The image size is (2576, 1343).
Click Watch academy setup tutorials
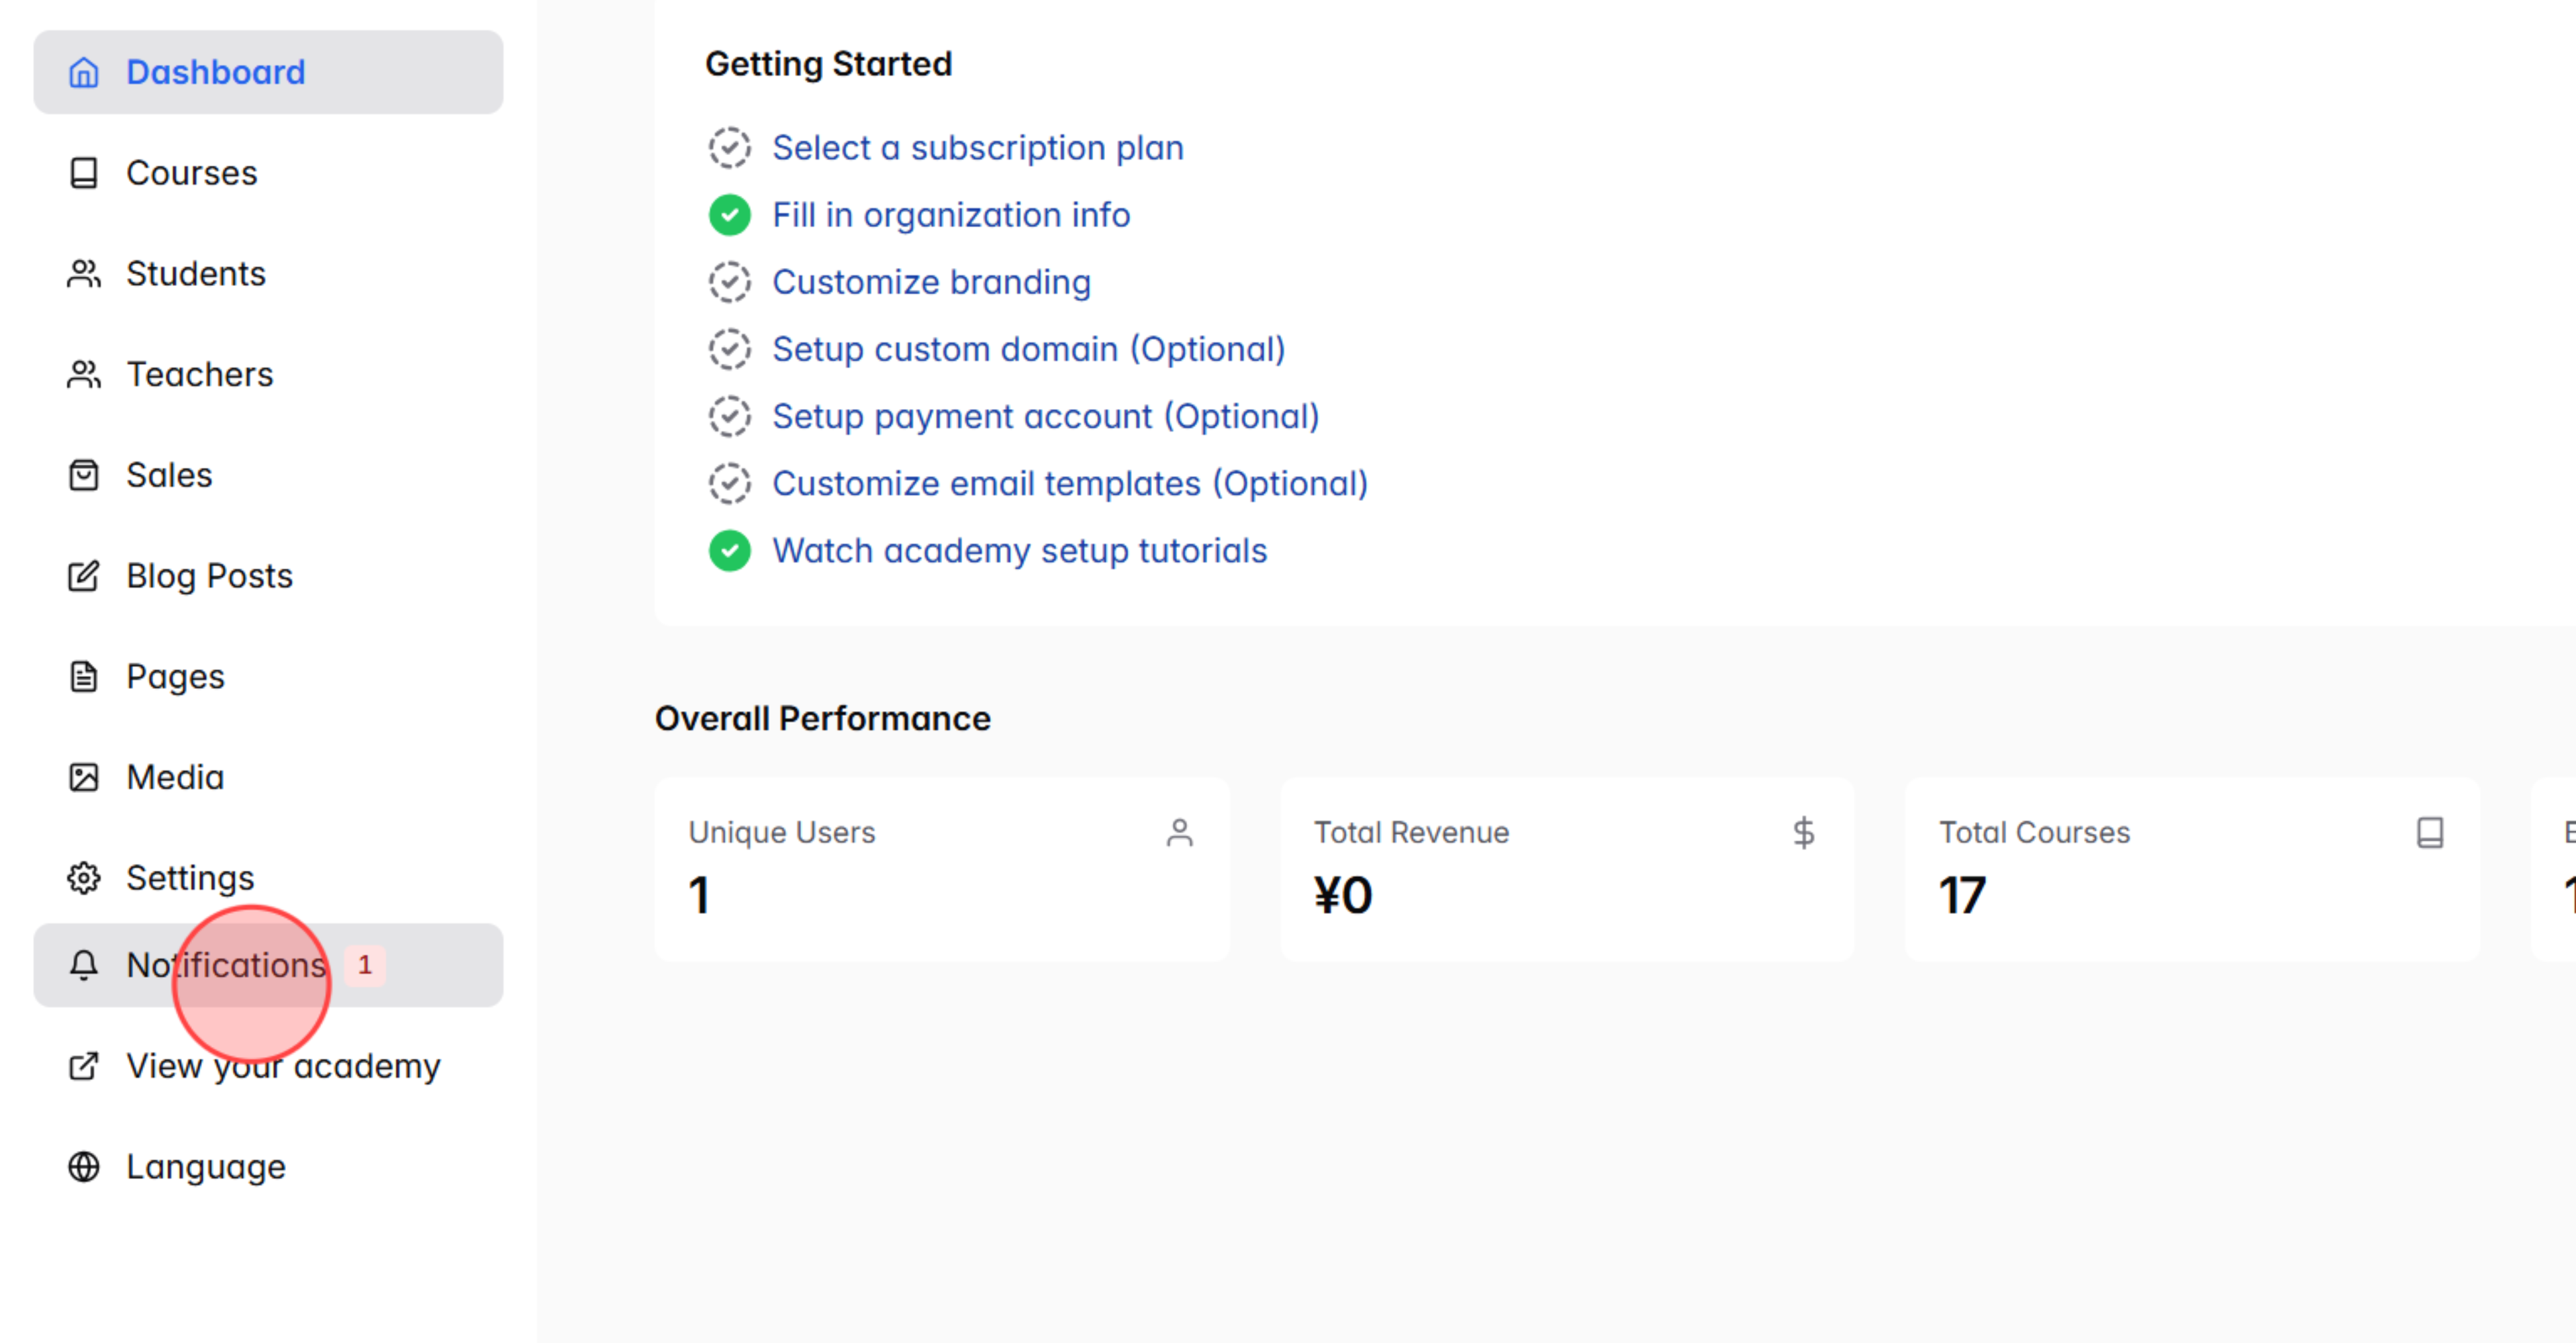point(1019,550)
